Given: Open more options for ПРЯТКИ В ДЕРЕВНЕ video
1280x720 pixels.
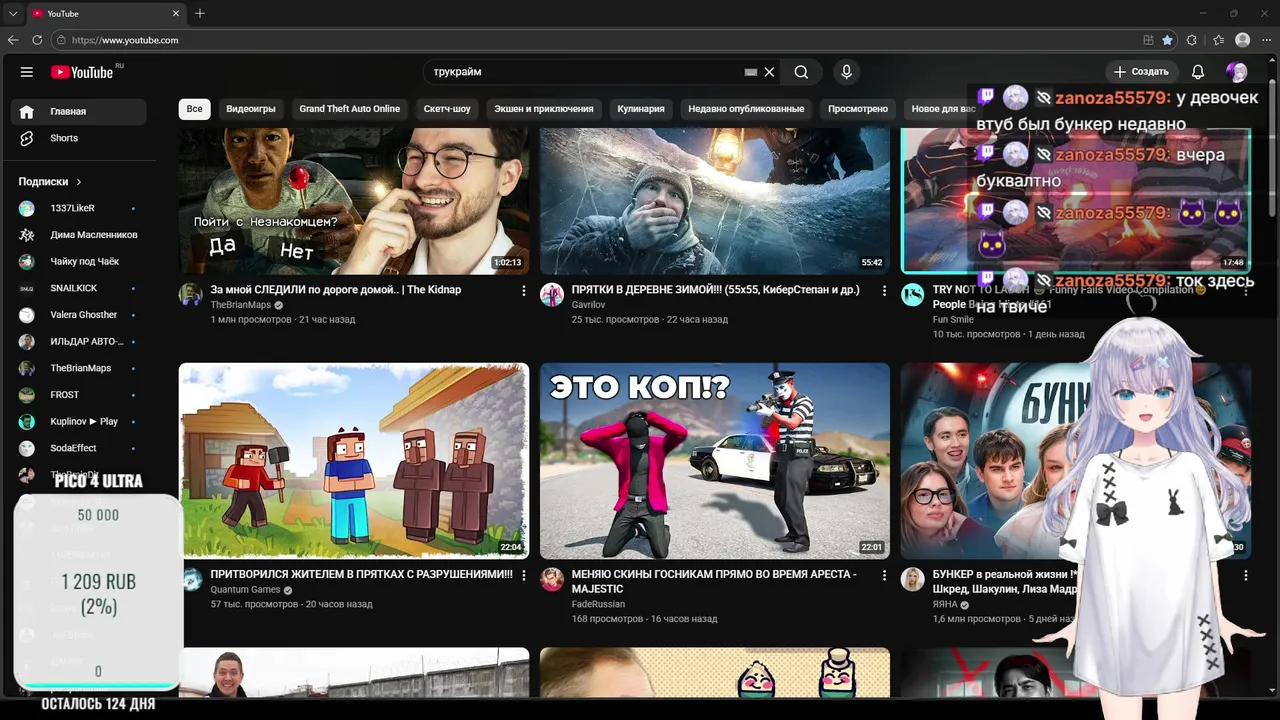Looking at the screenshot, I should click(884, 291).
